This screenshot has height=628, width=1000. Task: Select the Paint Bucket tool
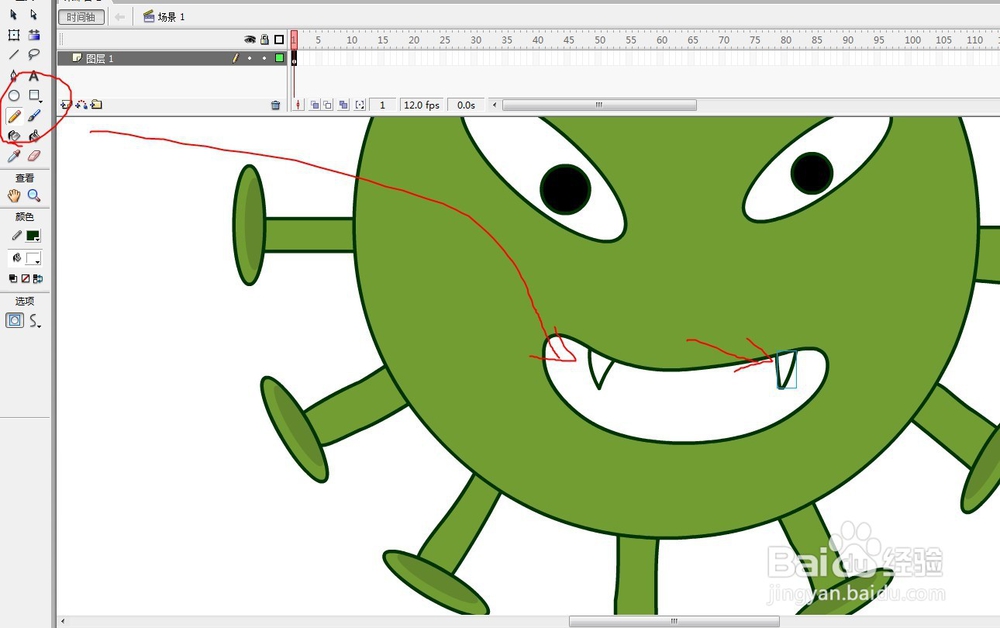(x=34, y=136)
